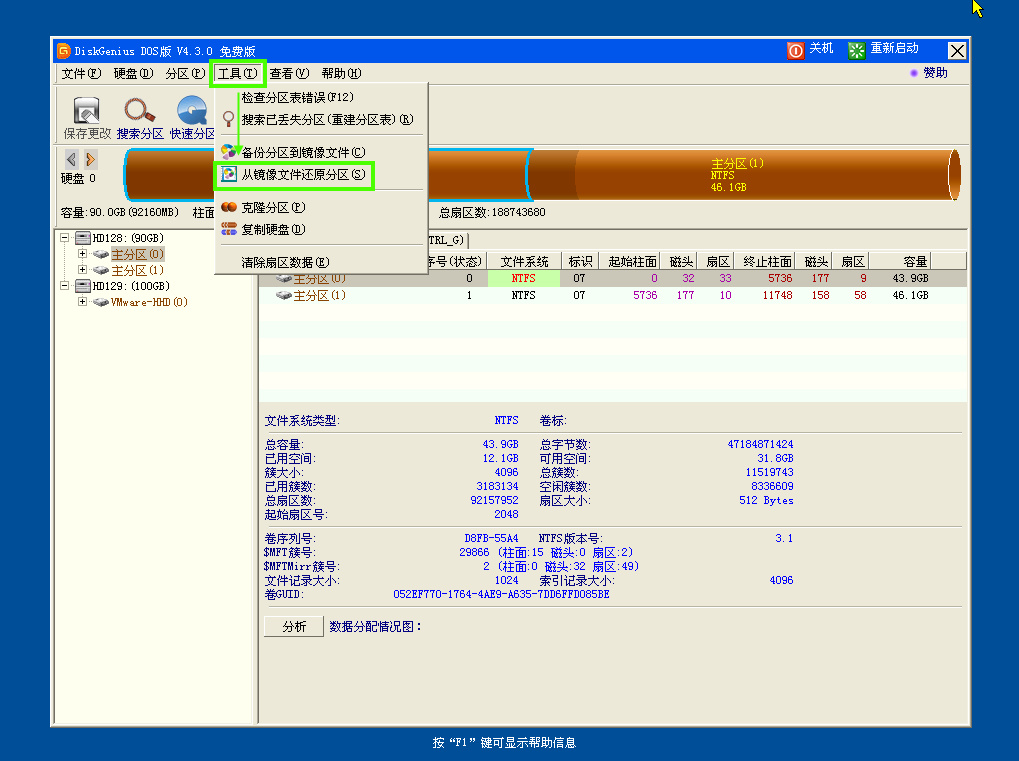1019x761 pixels.
Task: Click the previous disk arrow icon
Action: pos(71,159)
